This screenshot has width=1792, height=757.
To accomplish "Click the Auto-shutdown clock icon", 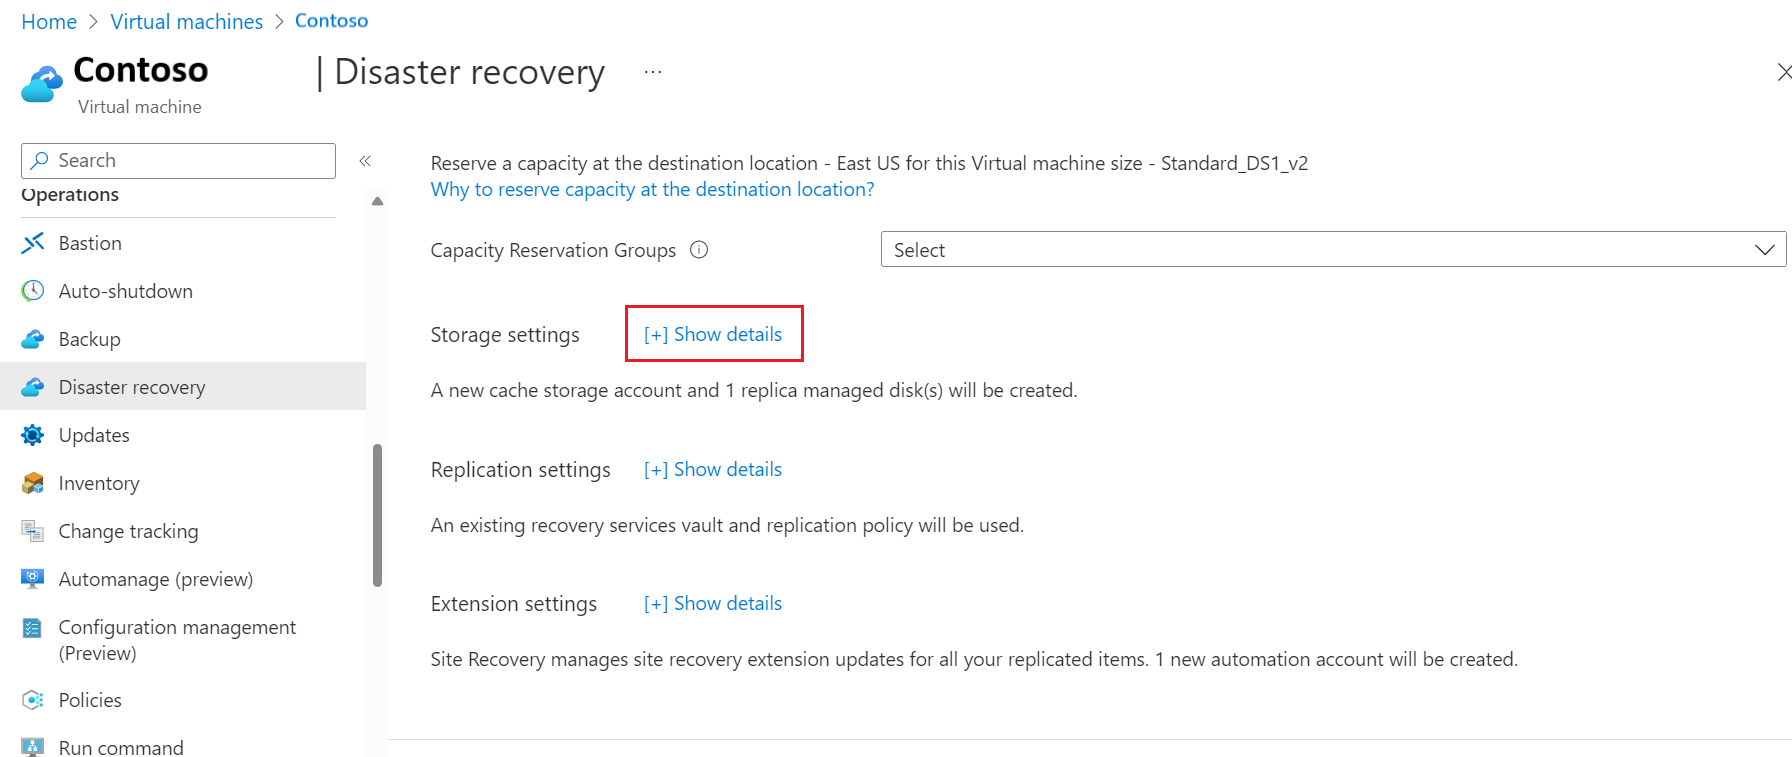I will click(33, 291).
